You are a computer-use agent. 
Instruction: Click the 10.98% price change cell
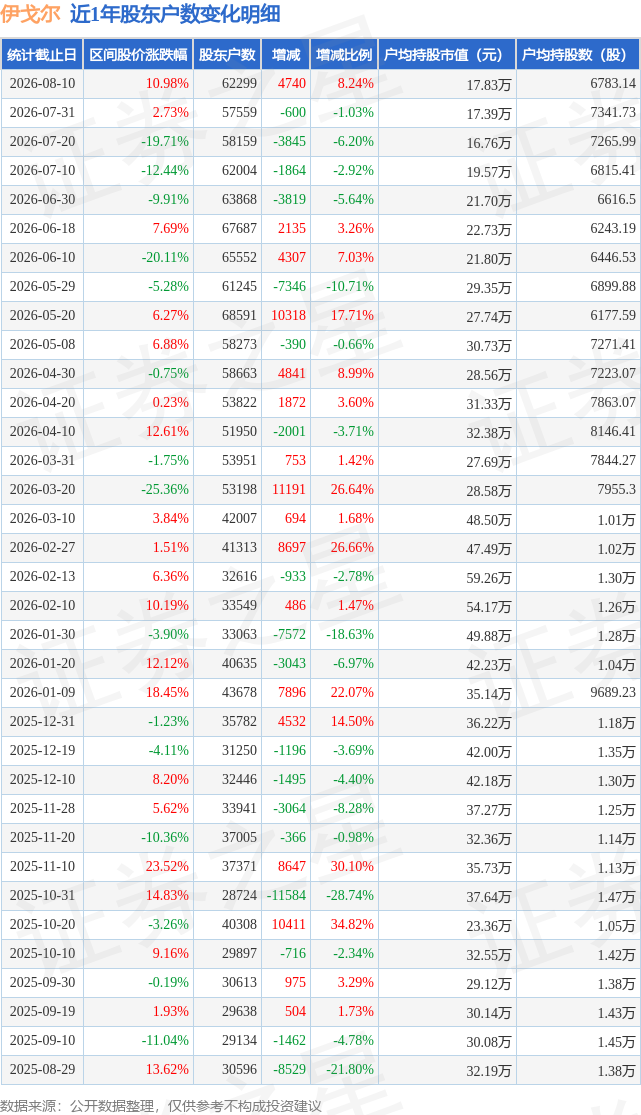click(x=167, y=83)
